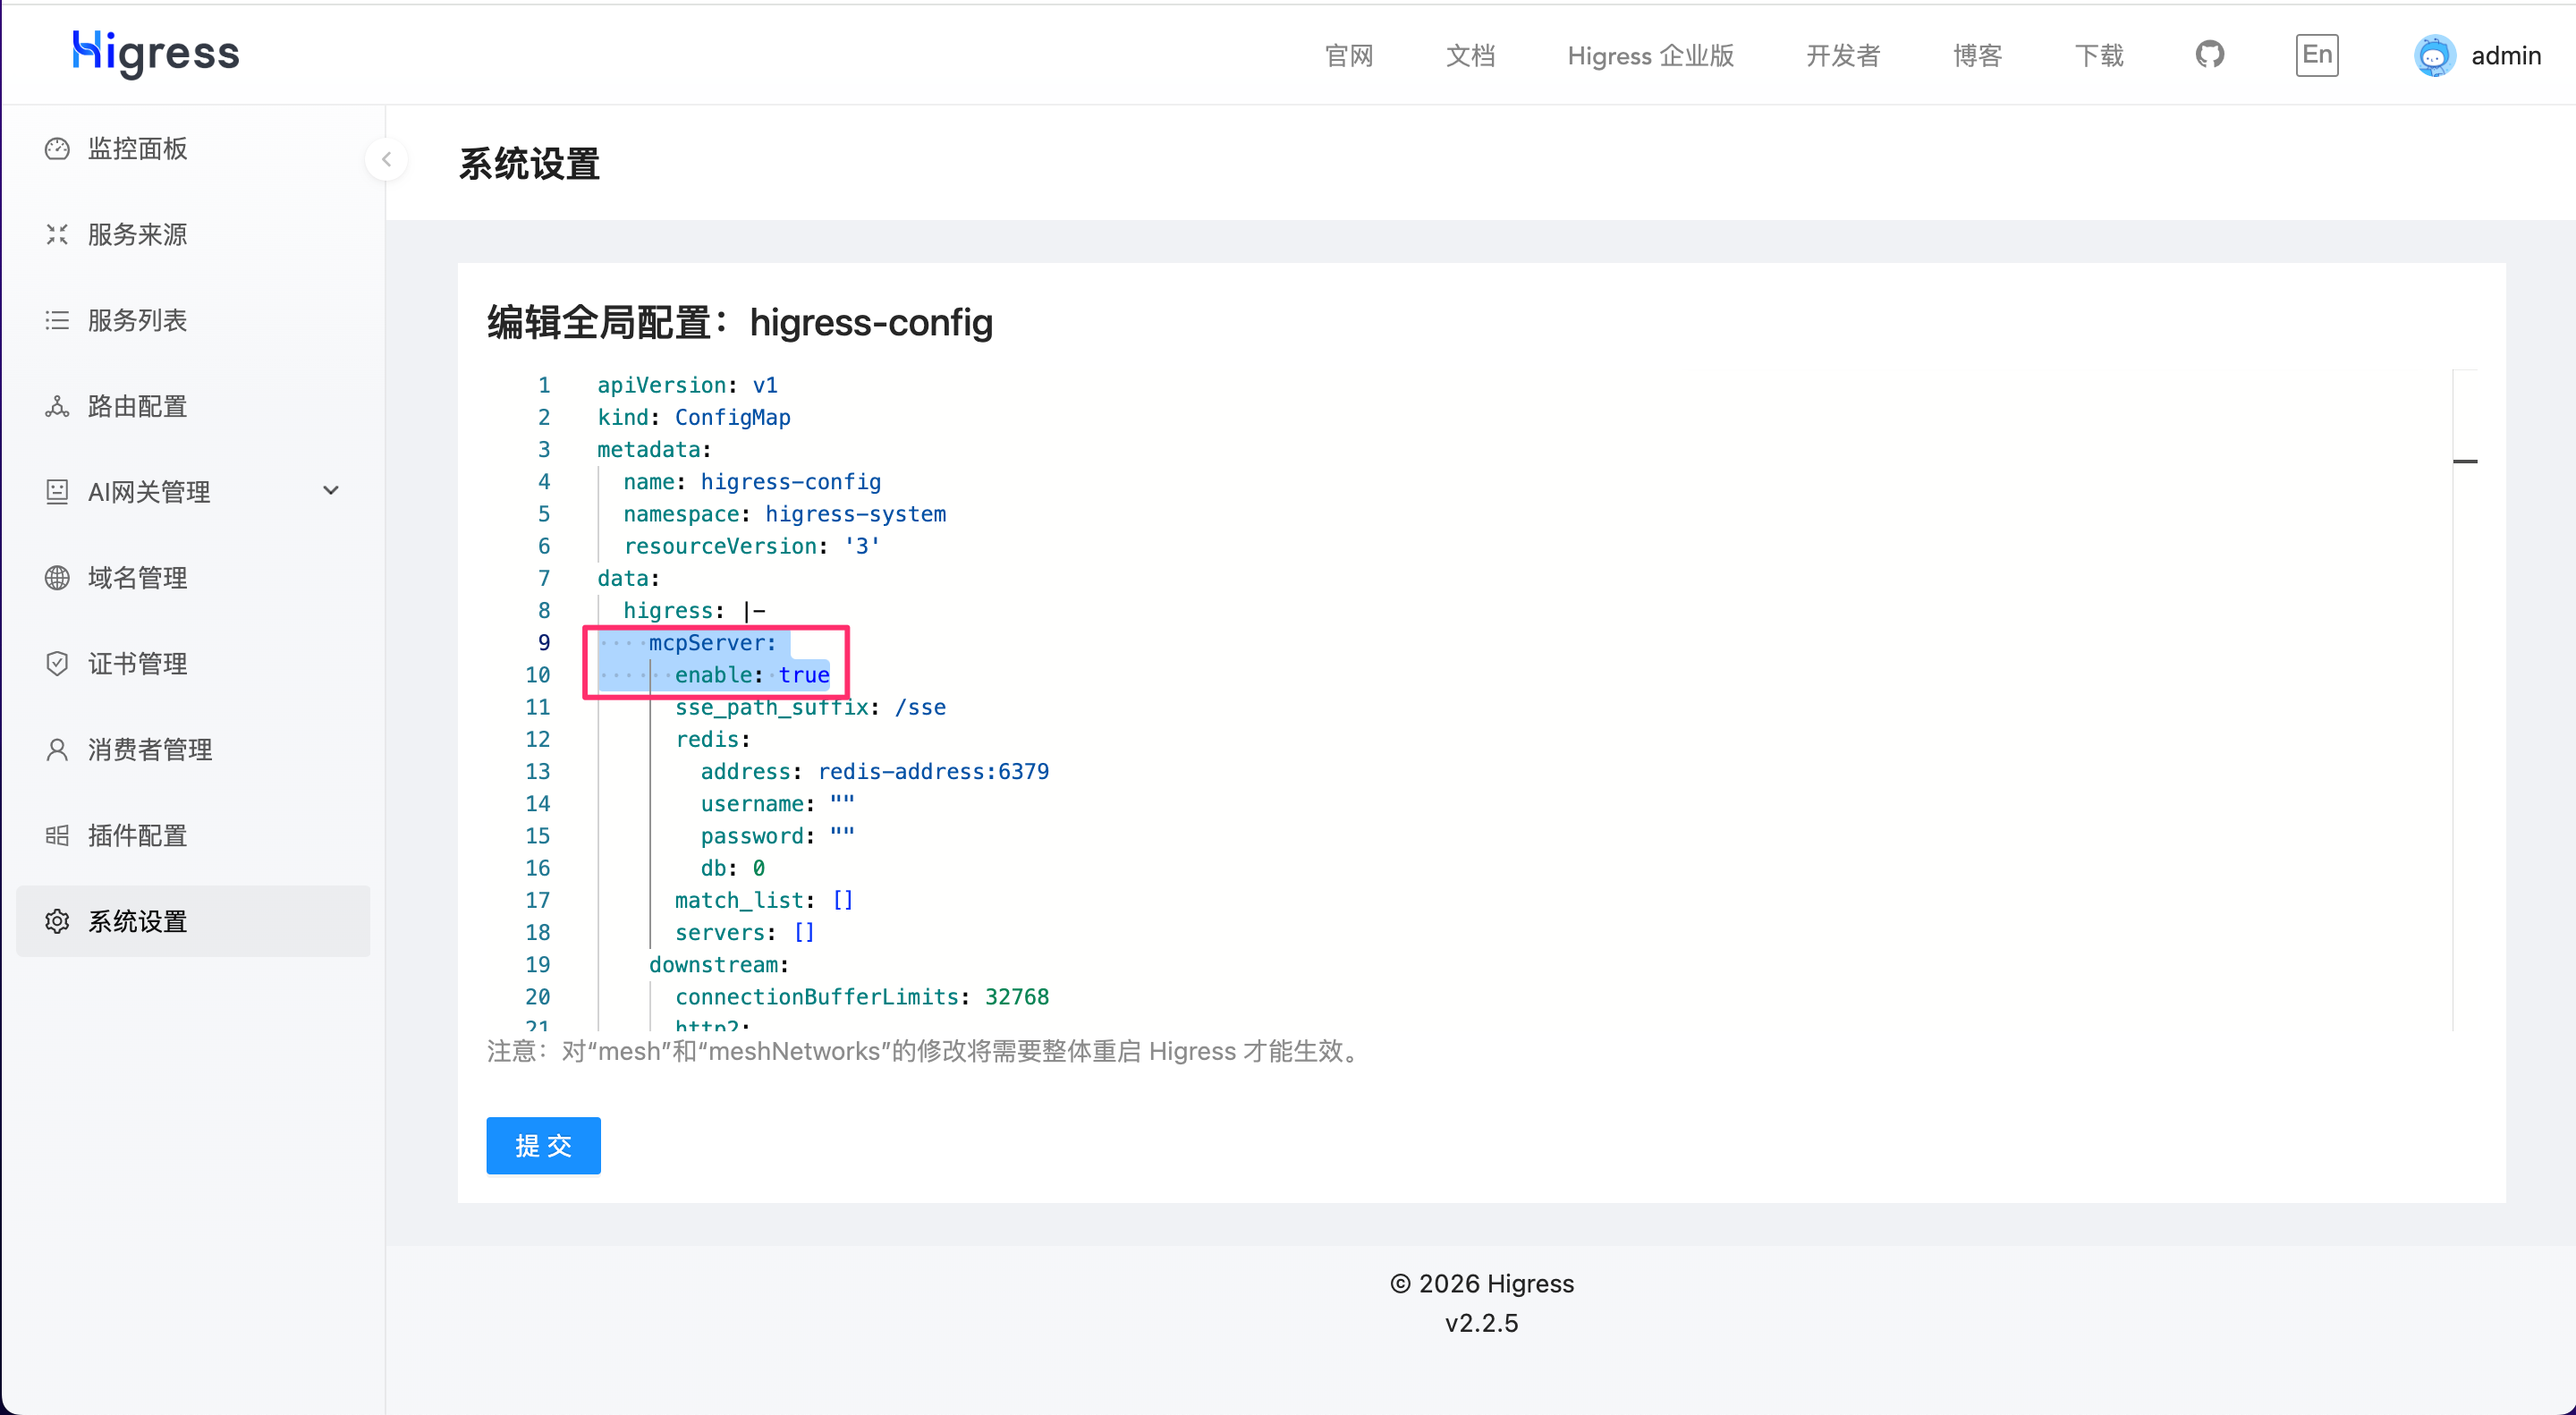Open the 博客 link

point(1977,56)
